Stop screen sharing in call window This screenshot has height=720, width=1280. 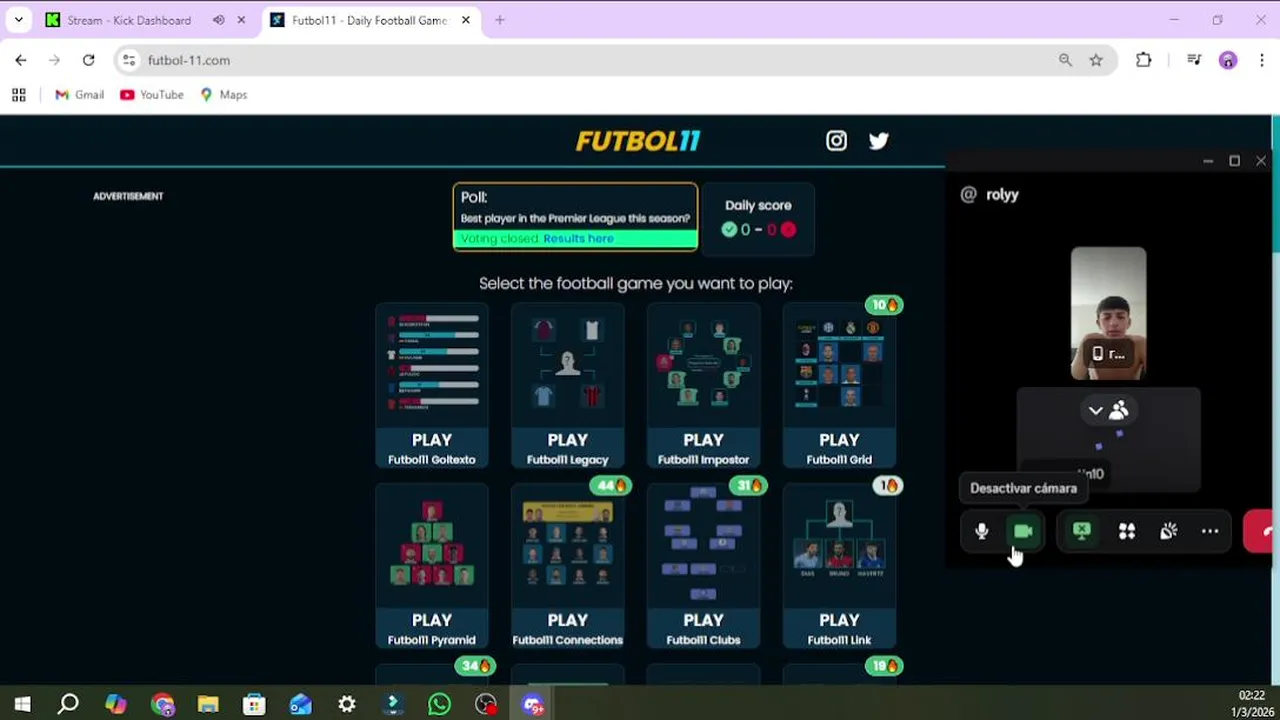point(1082,531)
